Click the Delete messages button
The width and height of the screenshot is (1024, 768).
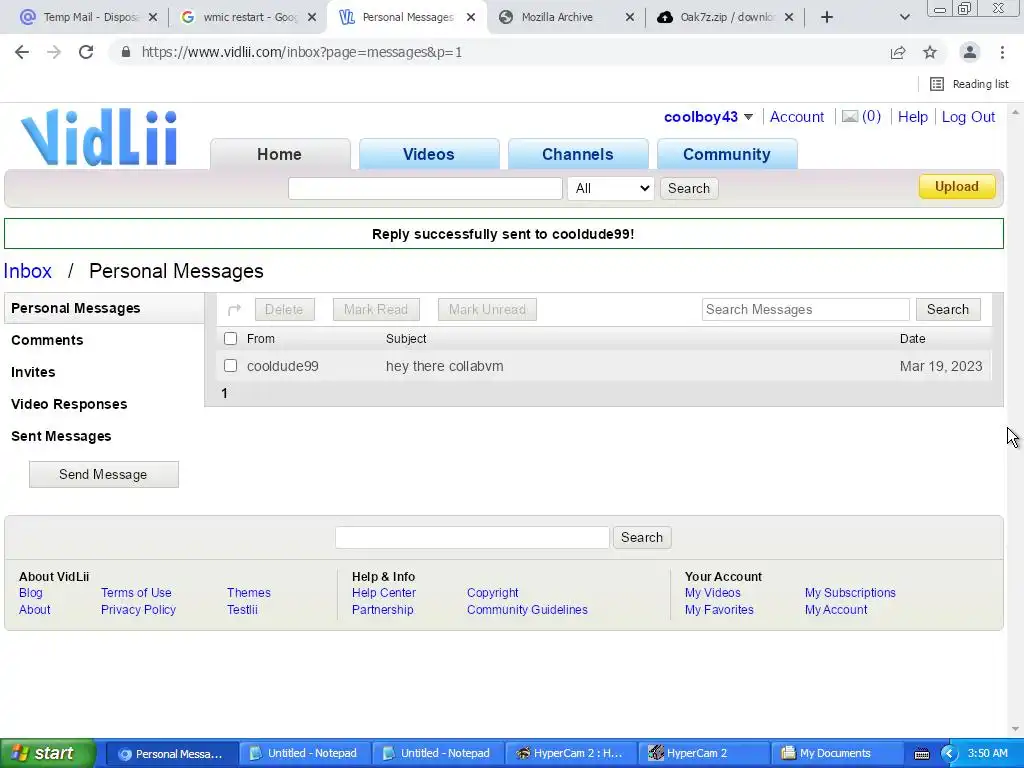284,310
